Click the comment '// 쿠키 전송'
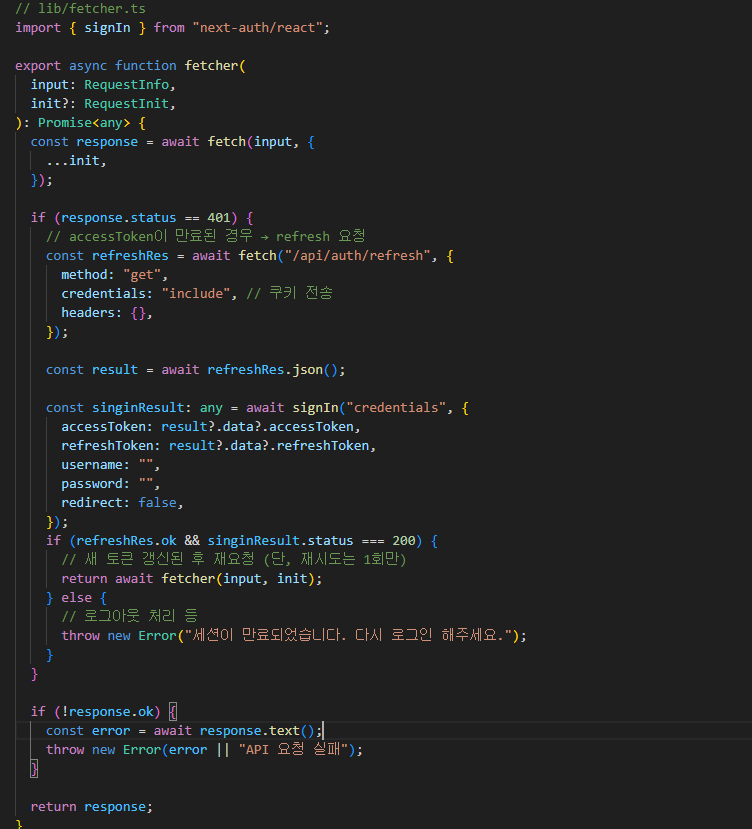 [x=289, y=293]
